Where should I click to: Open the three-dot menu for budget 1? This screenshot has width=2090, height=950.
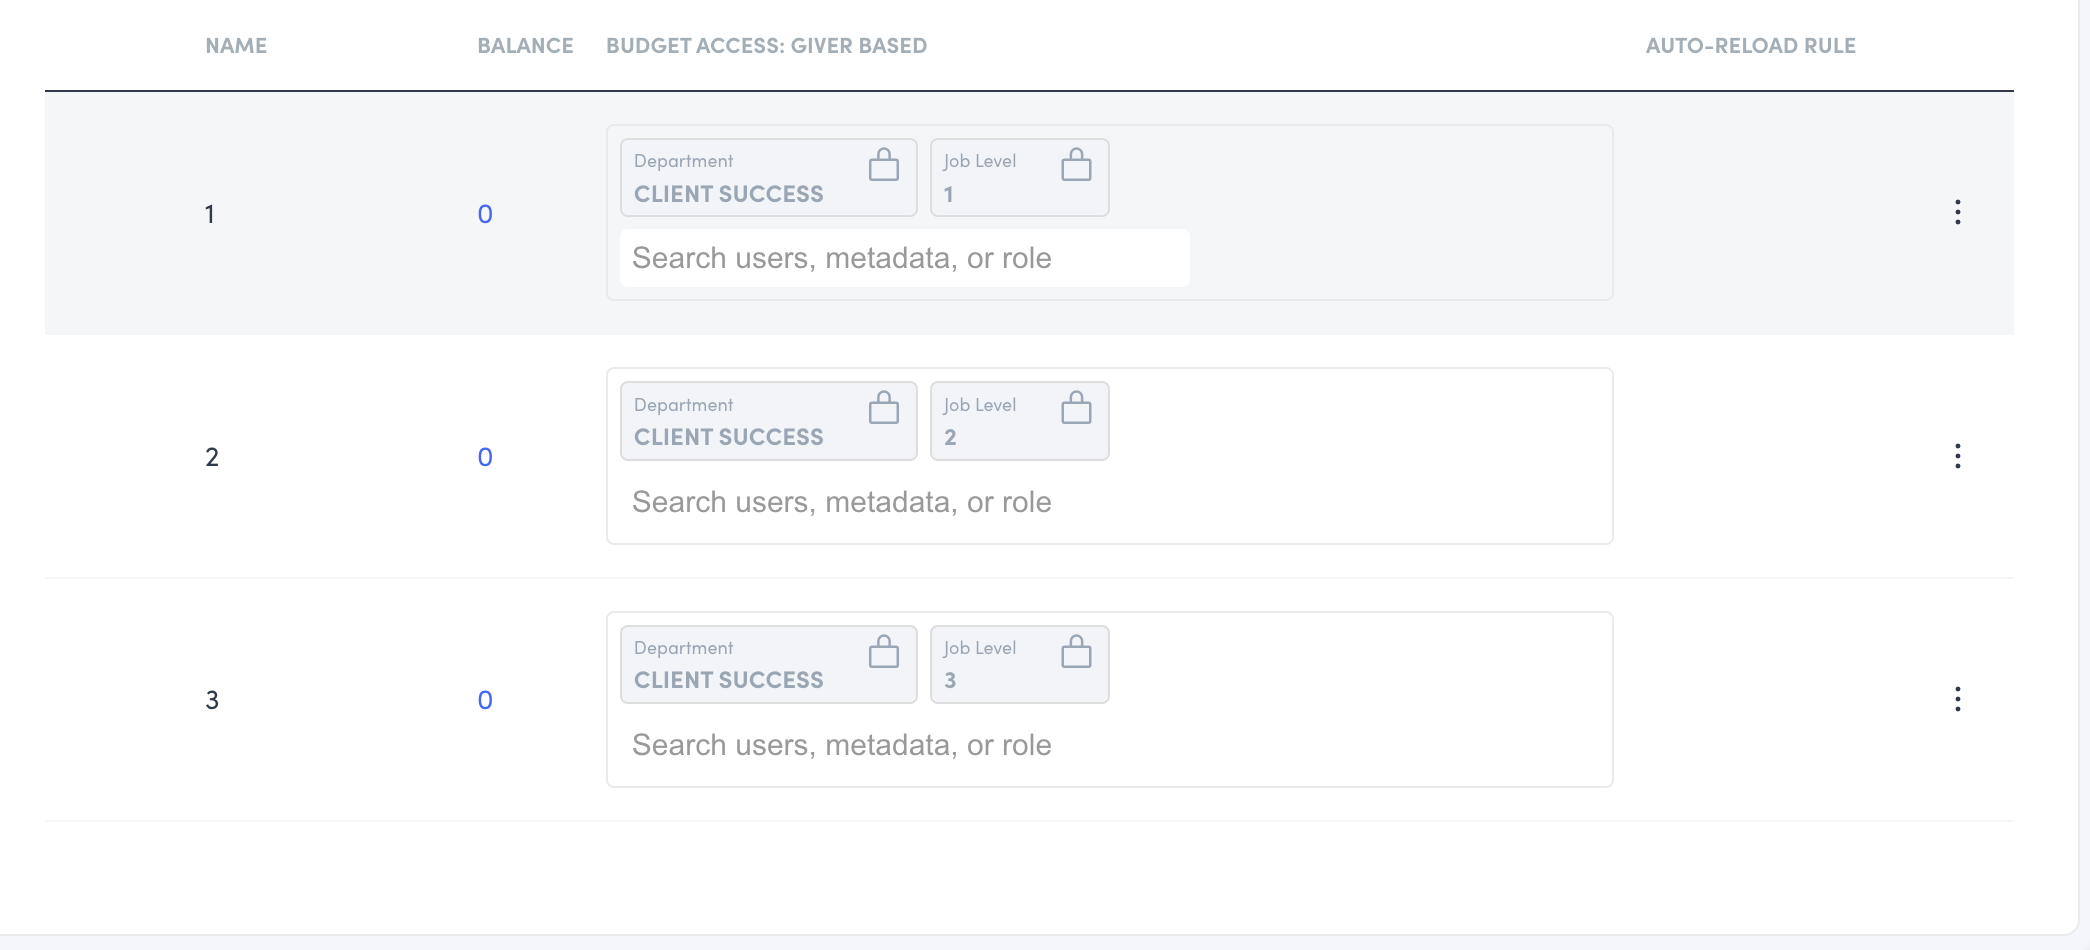click(1957, 212)
